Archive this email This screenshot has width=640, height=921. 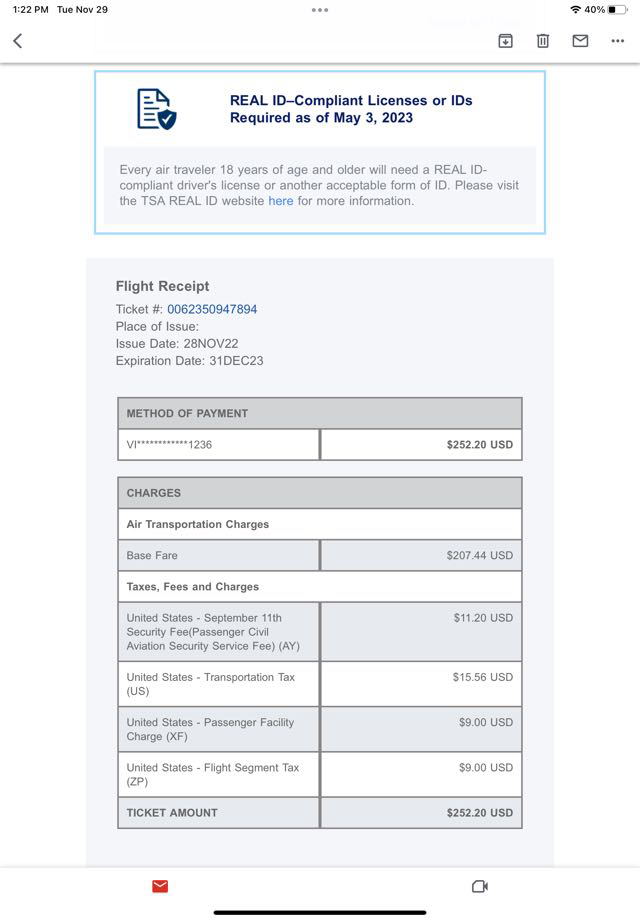[x=506, y=41]
